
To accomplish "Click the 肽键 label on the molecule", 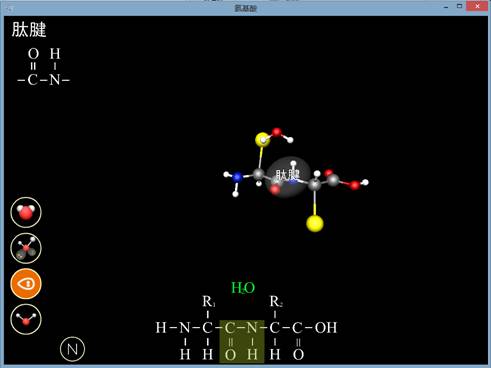I will tap(287, 175).
